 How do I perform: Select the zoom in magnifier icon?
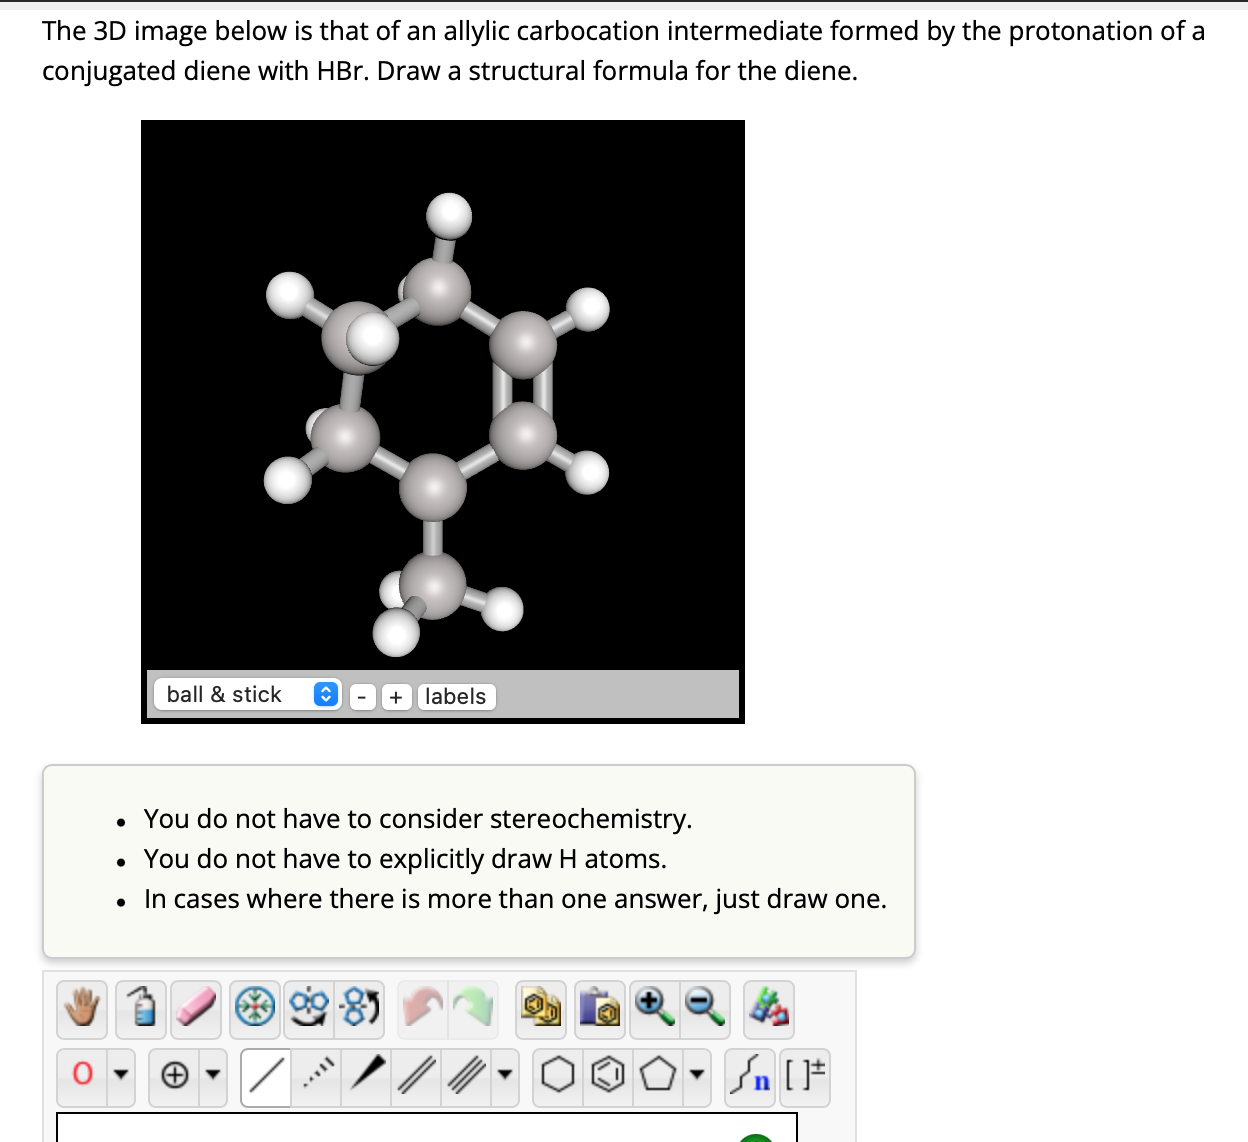655,1009
